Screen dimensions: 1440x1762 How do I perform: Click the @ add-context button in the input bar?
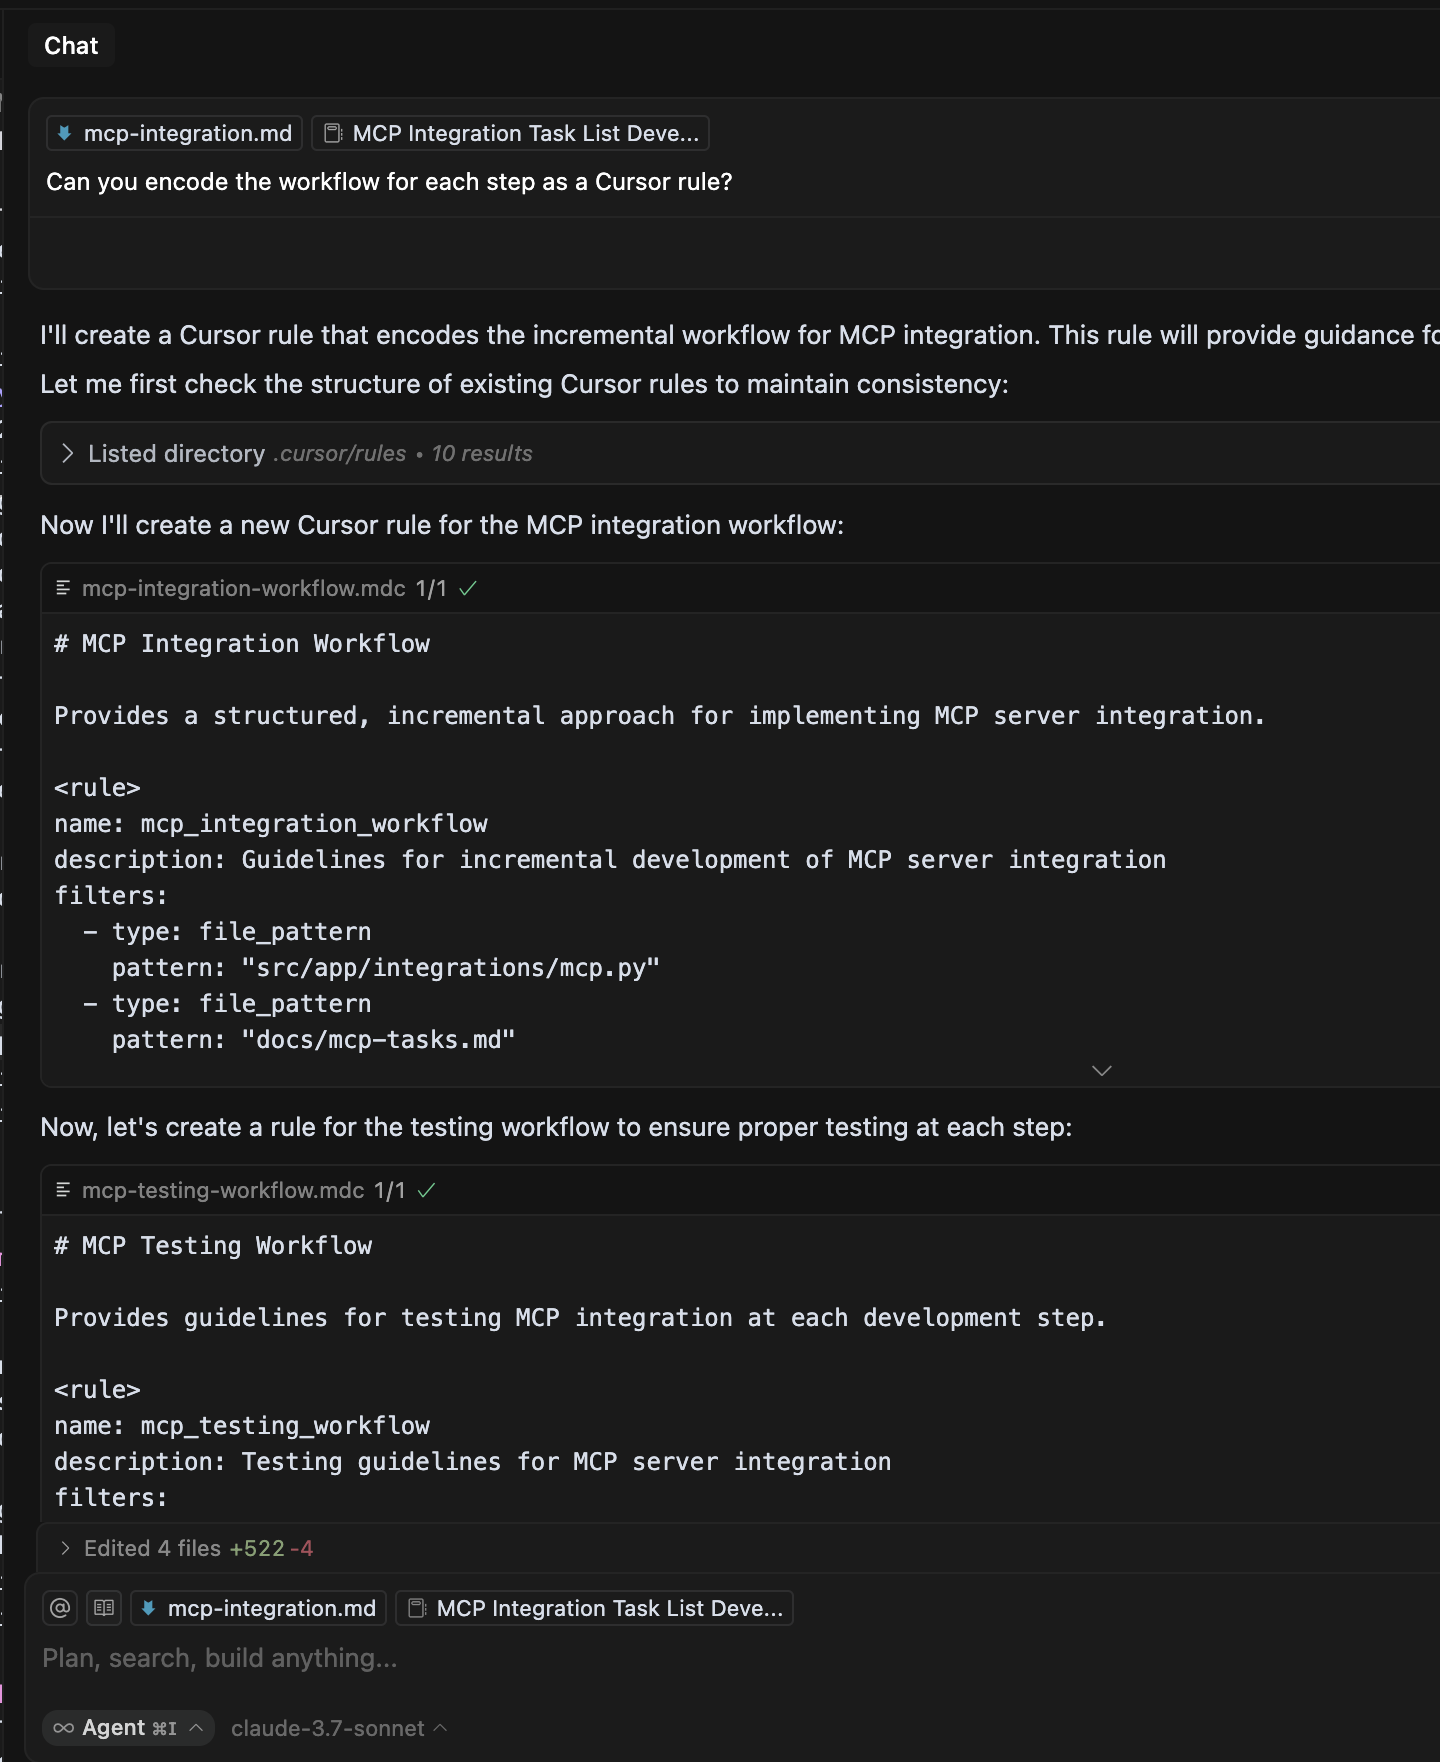60,1608
